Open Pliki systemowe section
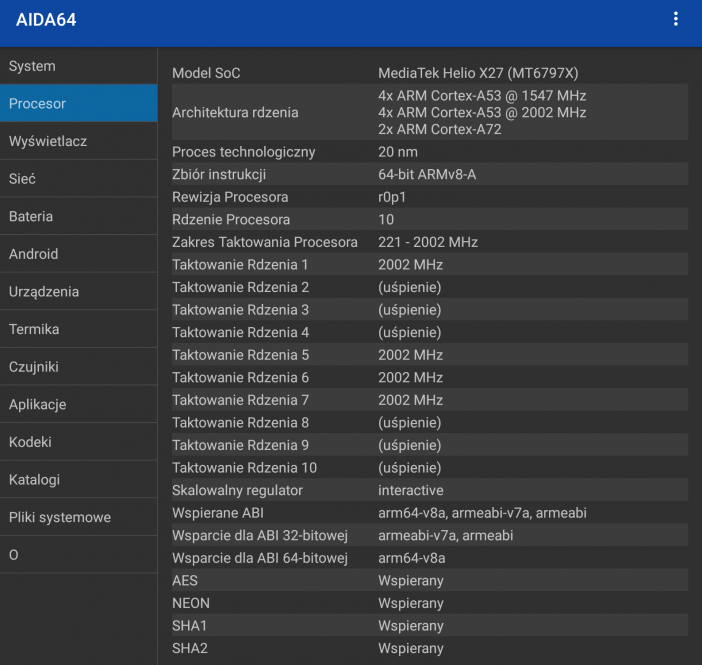This screenshot has height=665, width=702. (x=78, y=517)
